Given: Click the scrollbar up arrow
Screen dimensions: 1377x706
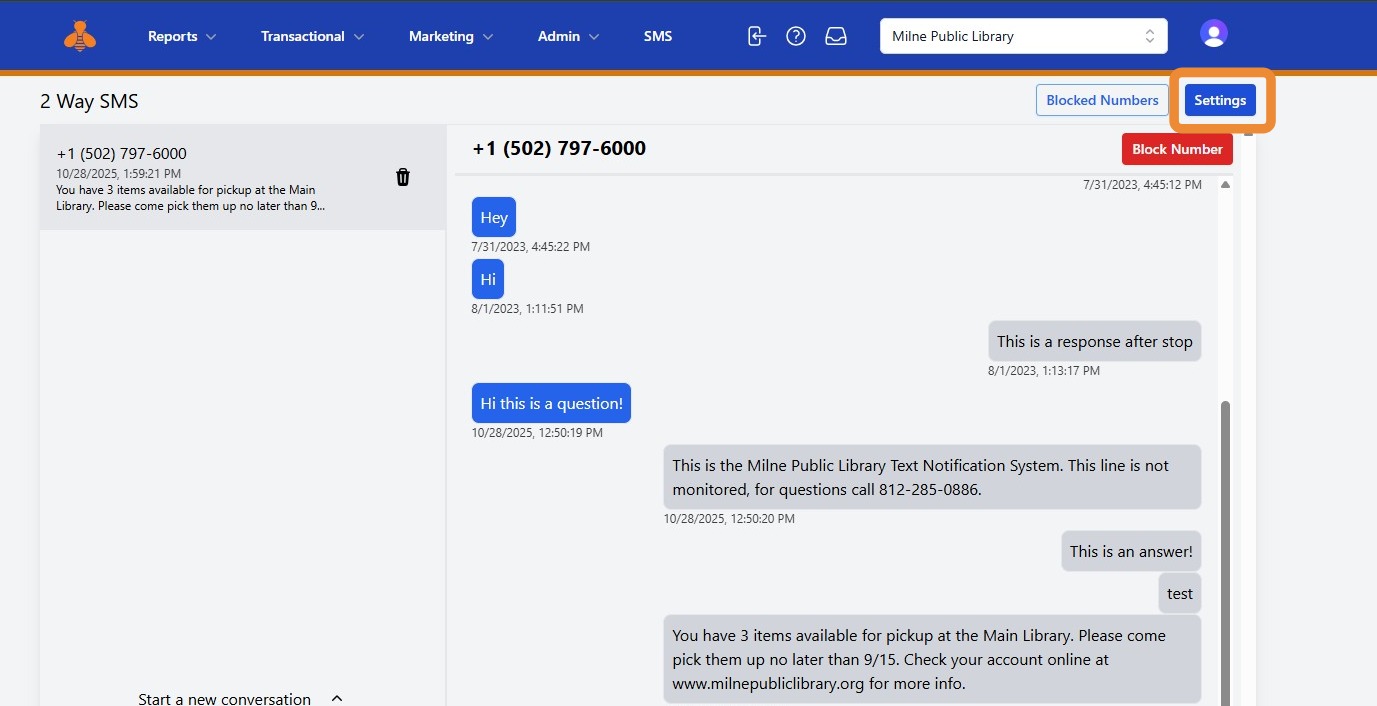Looking at the screenshot, I should (x=1225, y=185).
